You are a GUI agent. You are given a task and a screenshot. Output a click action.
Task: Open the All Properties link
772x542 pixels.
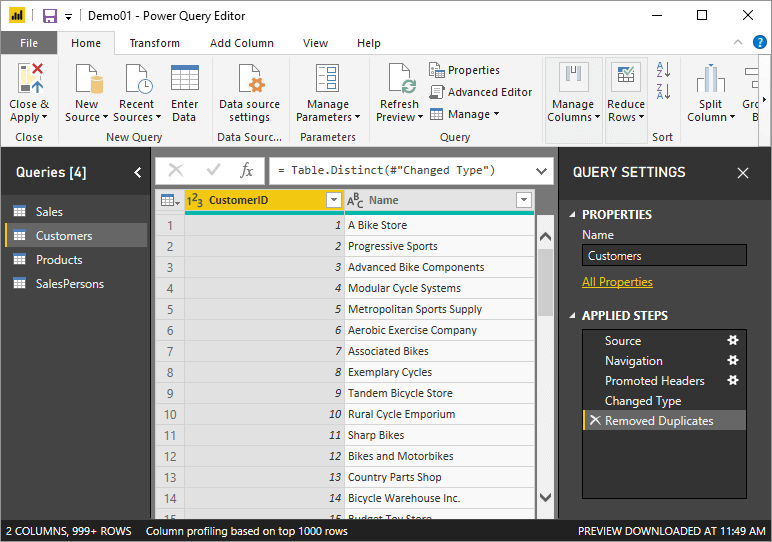point(617,282)
